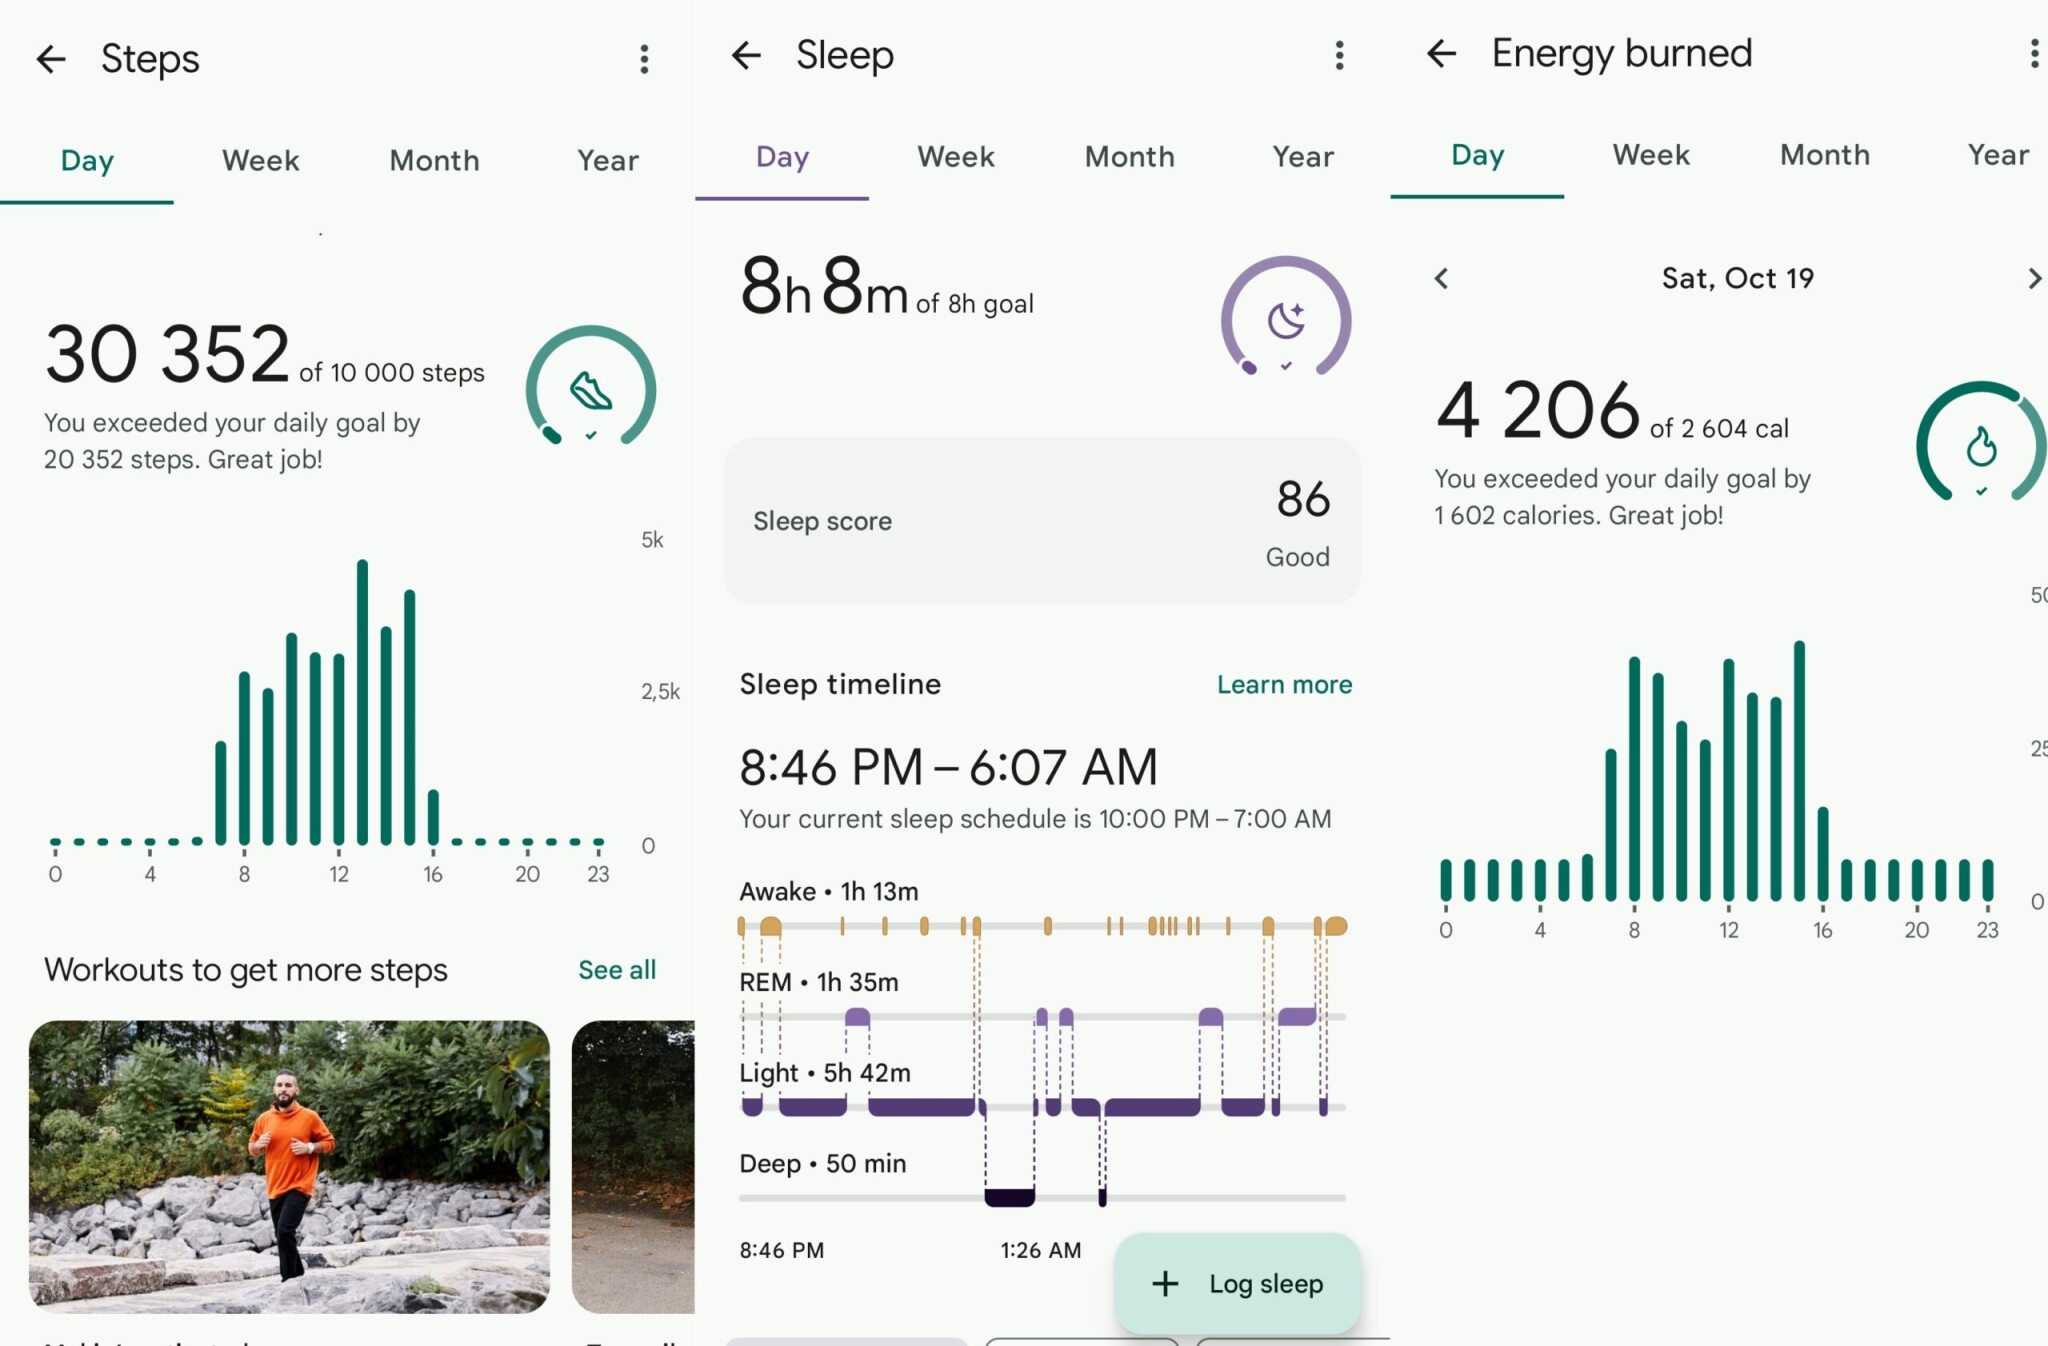This screenshot has width=2048, height=1346.
Task: Click the back arrow on Energy burned screen
Action: click(1438, 54)
